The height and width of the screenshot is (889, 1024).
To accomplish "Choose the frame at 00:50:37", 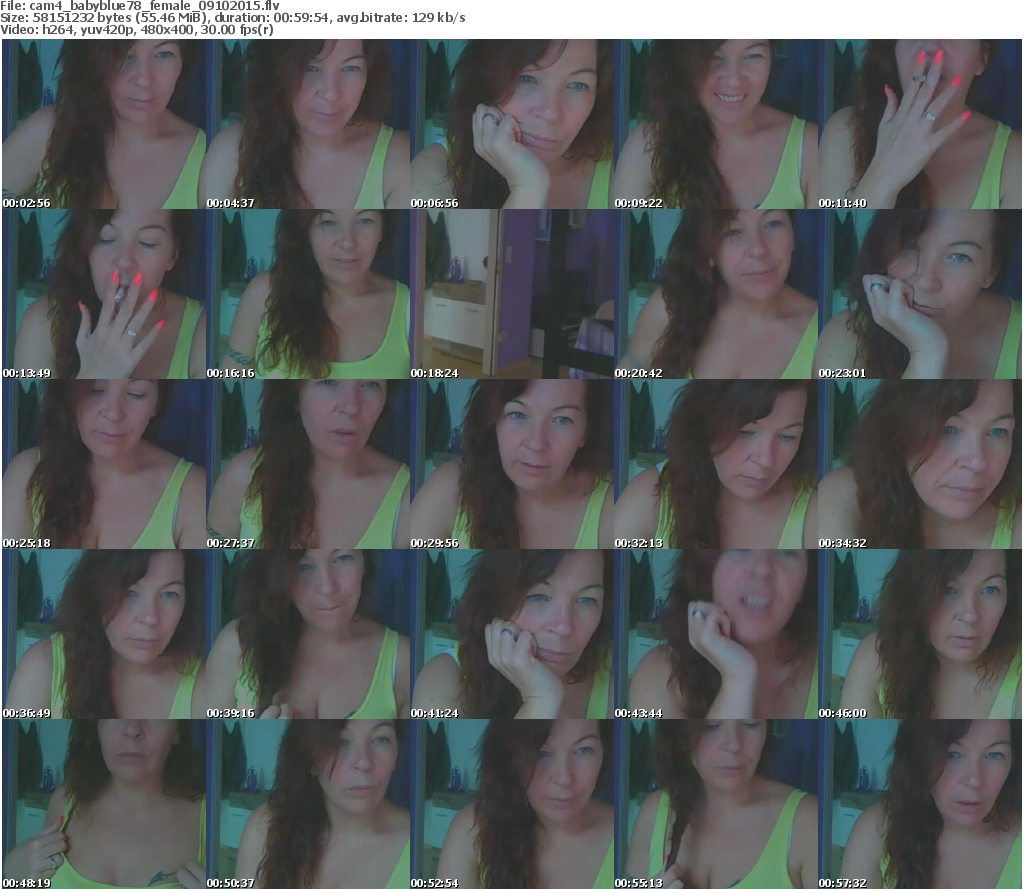I will [x=308, y=804].
